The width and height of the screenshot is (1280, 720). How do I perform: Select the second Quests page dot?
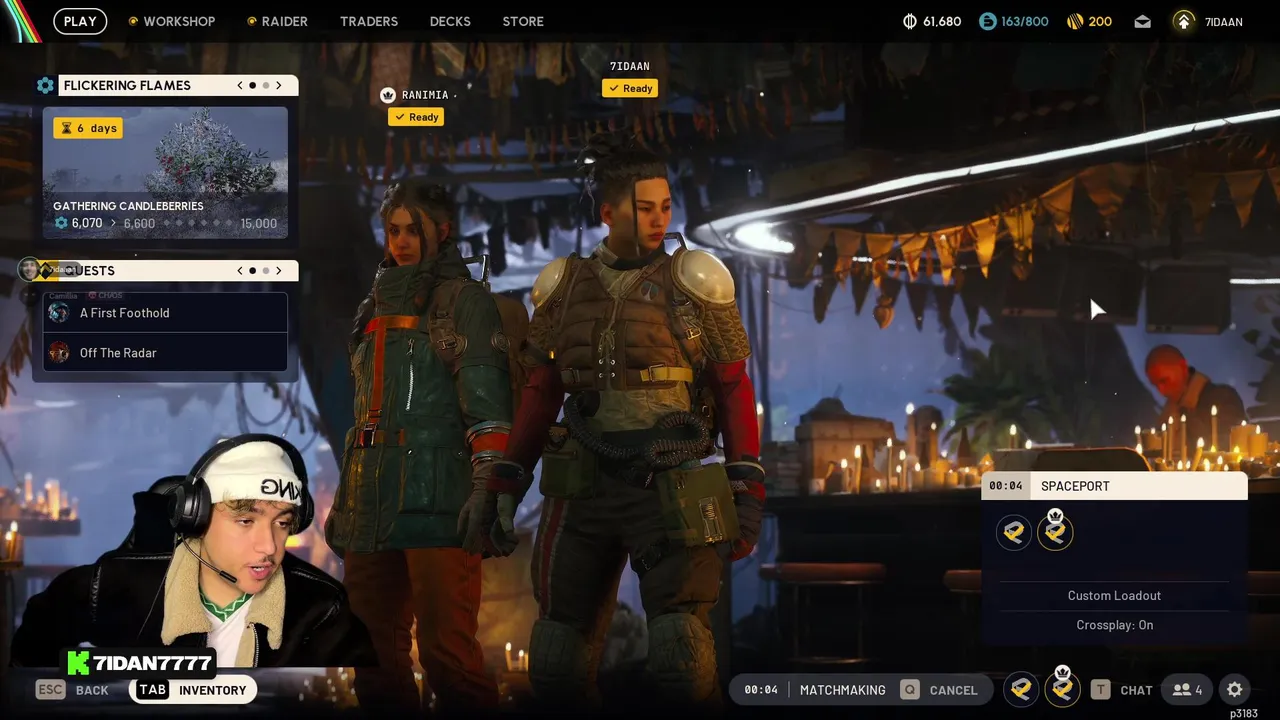click(266, 271)
